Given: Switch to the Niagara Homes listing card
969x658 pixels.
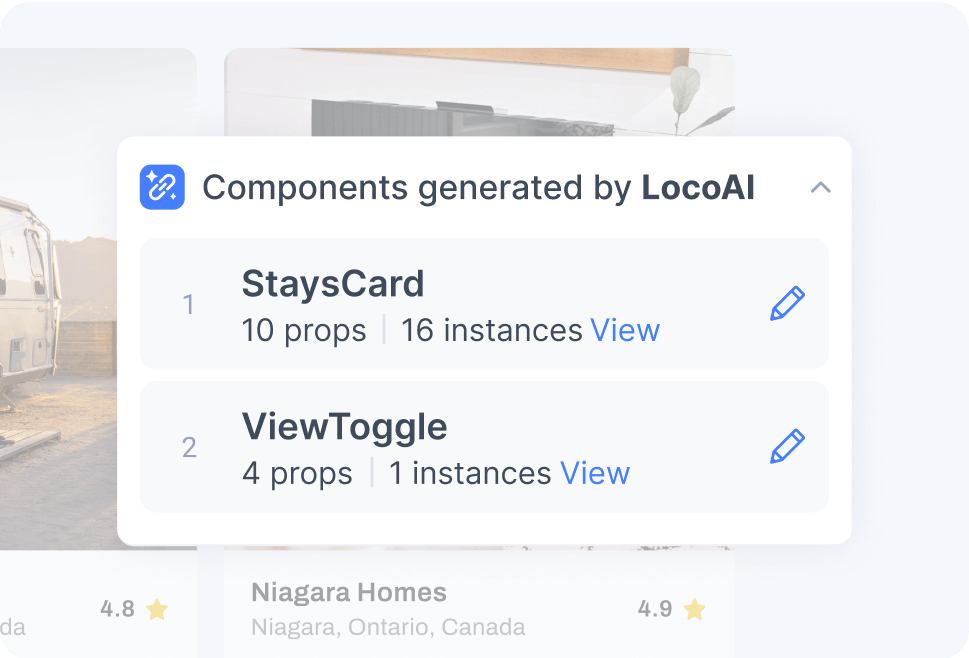Looking at the screenshot, I should tap(348, 592).
